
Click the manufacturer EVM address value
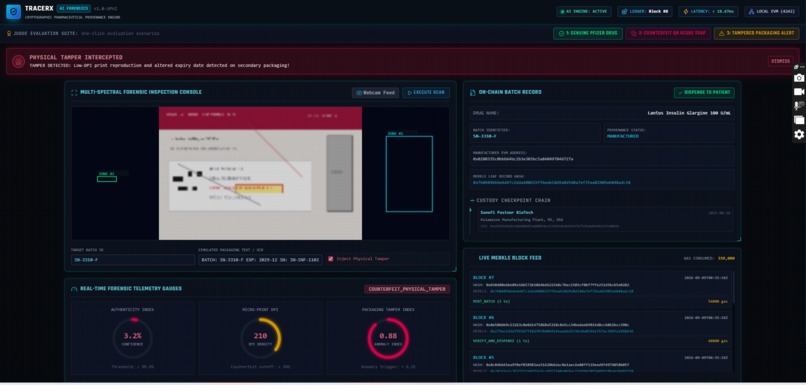[x=523, y=159]
